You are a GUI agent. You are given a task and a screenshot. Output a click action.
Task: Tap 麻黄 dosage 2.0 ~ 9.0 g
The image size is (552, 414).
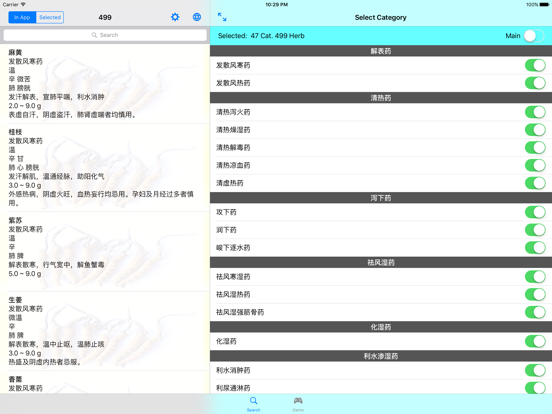coord(25,106)
